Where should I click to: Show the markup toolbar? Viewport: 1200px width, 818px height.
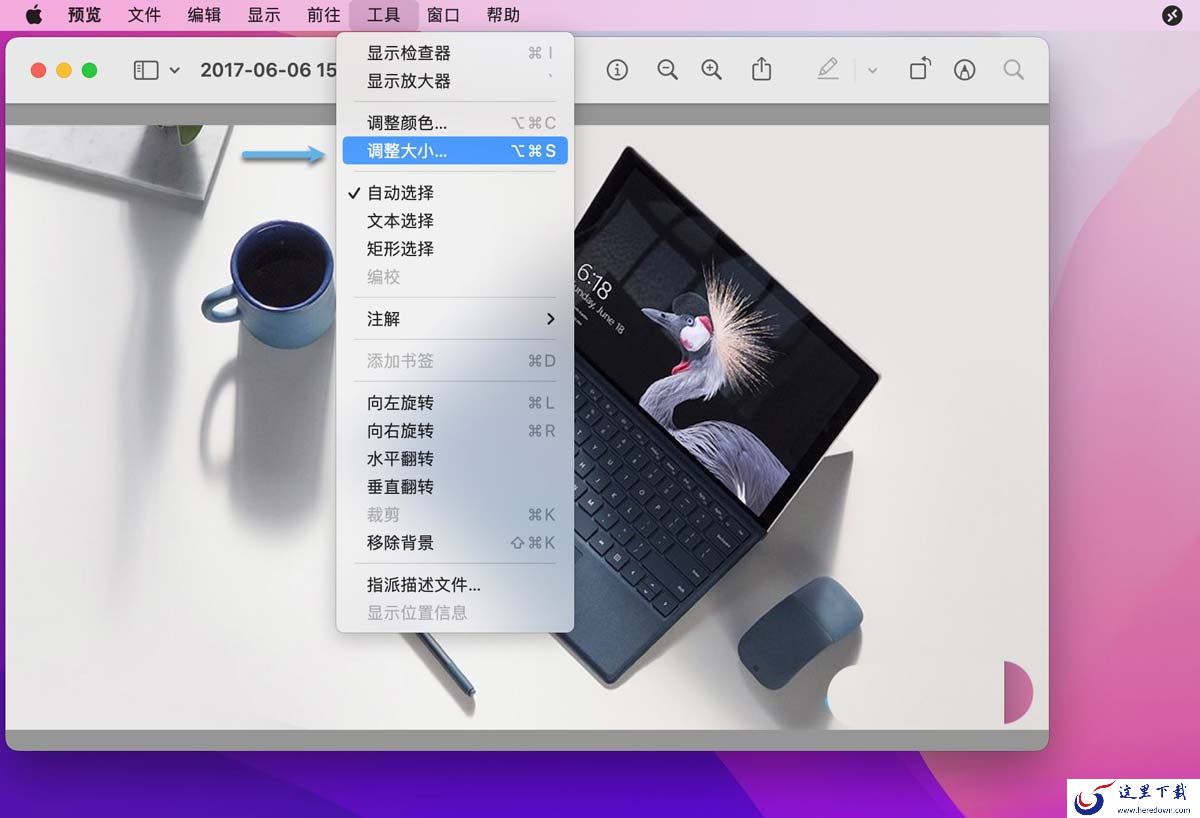coord(964,70)
